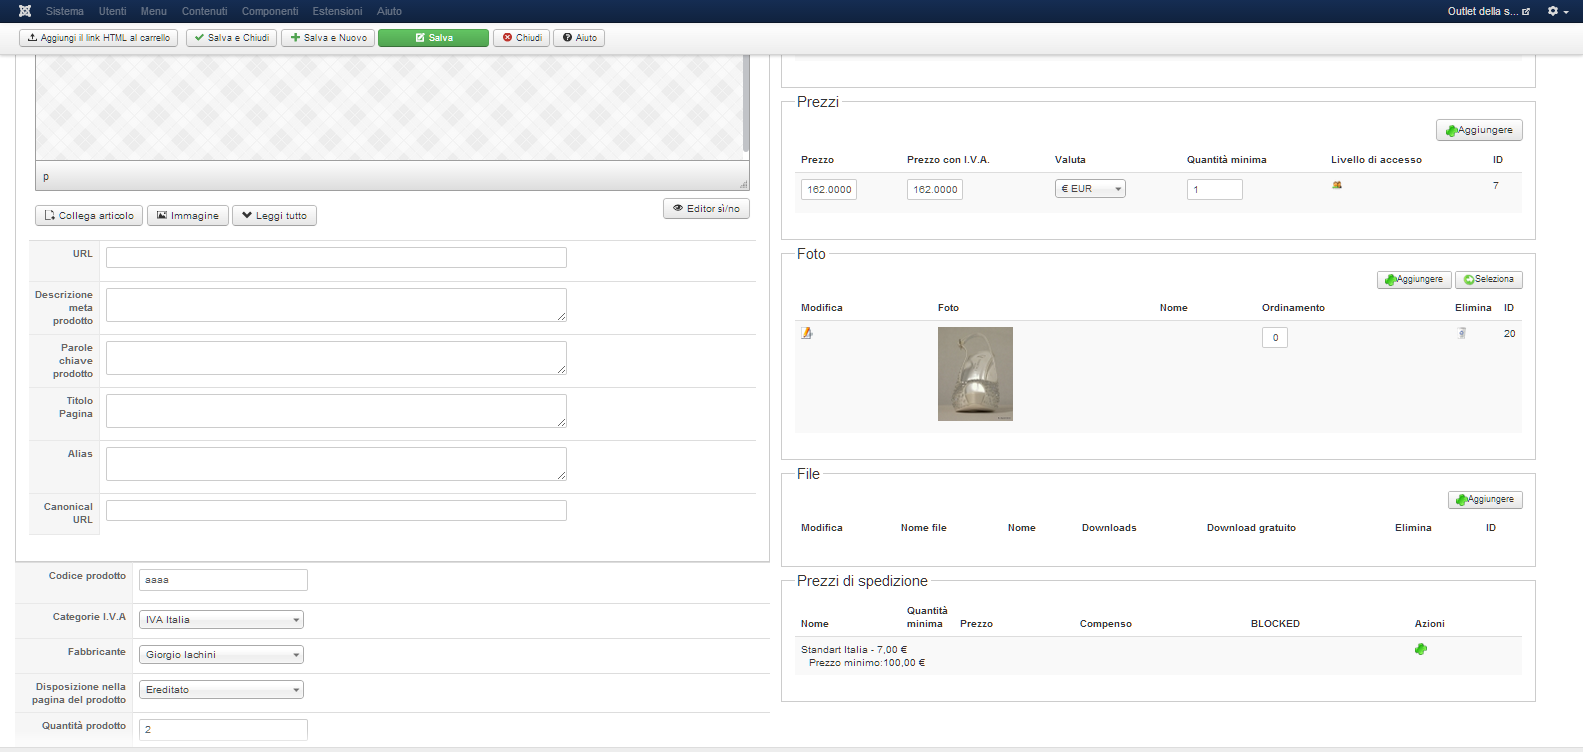Click the green add icon for Standart Italia

click(x=1421, y=649)
